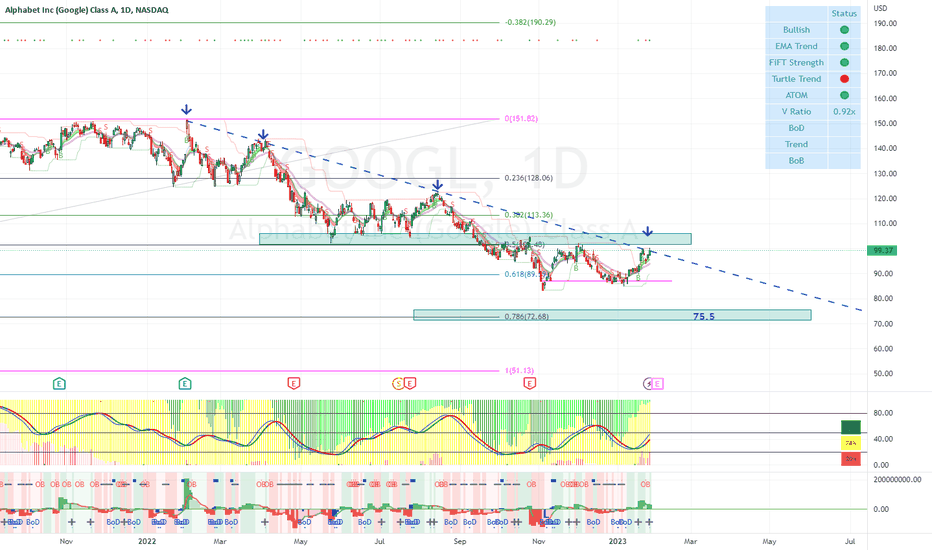The width and height of the screenshot is (932, 550).
Task: Click the first green earnings E marker near Nov 2021
Action: click(59, 384)
